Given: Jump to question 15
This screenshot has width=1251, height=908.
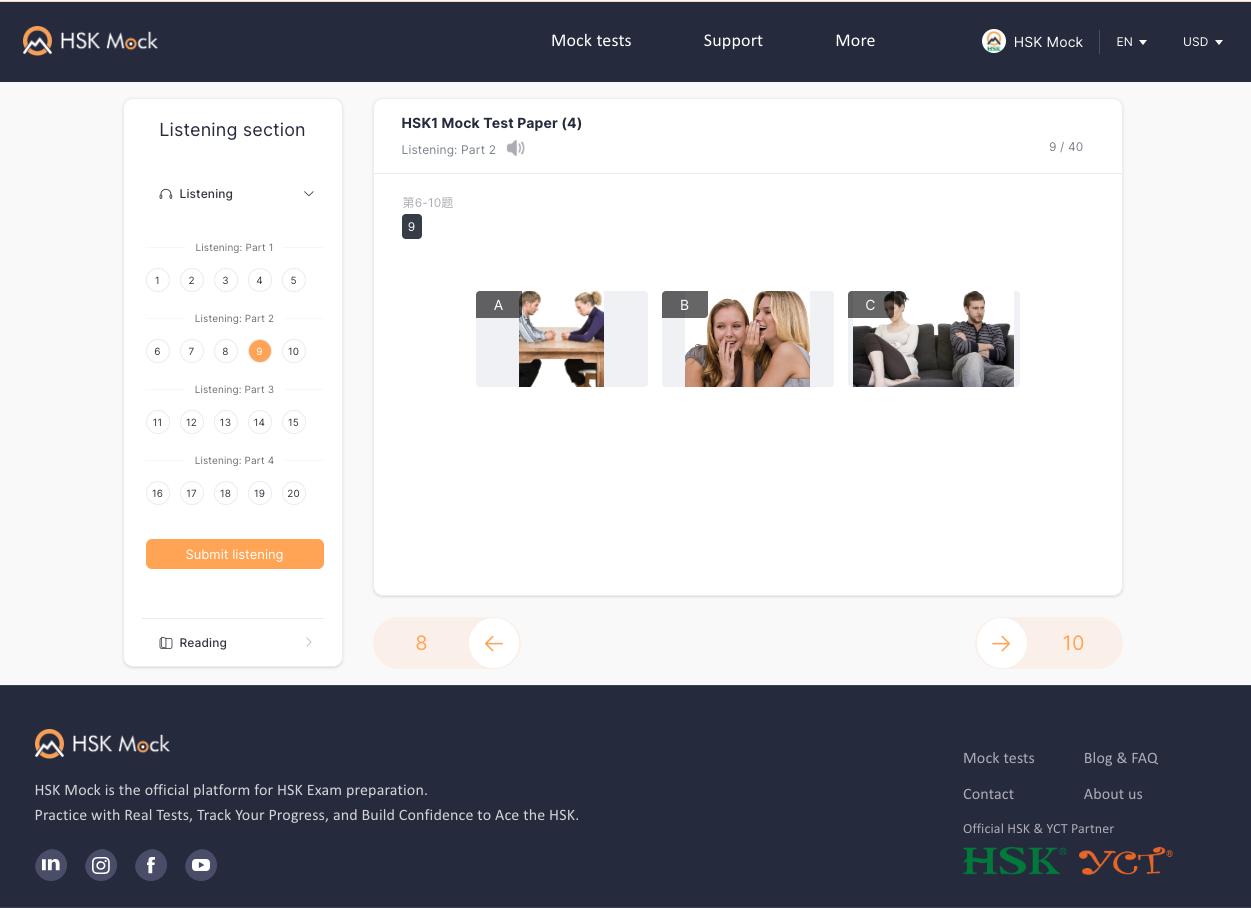Looking at the screenshot, I should 293,422.
